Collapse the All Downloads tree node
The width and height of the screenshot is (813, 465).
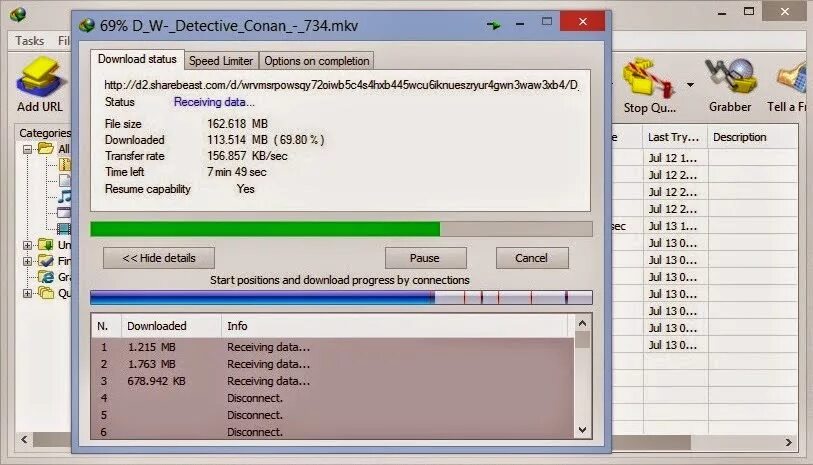(x=27, y=149)
